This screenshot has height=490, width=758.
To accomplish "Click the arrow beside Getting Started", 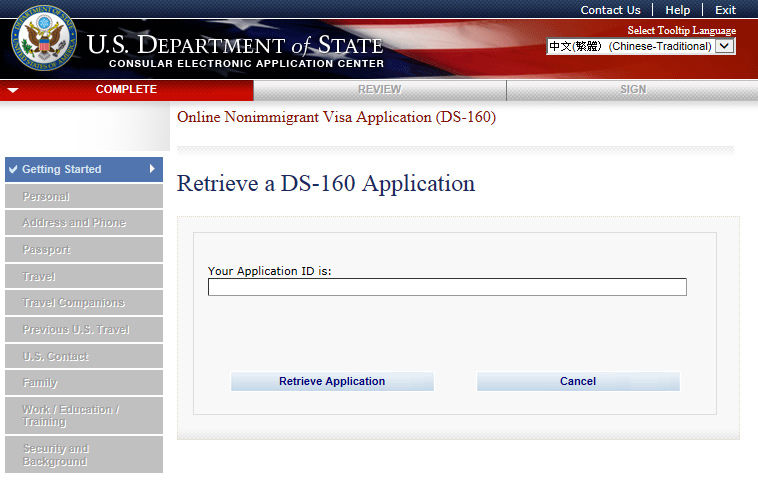I will tap(152, 169).
